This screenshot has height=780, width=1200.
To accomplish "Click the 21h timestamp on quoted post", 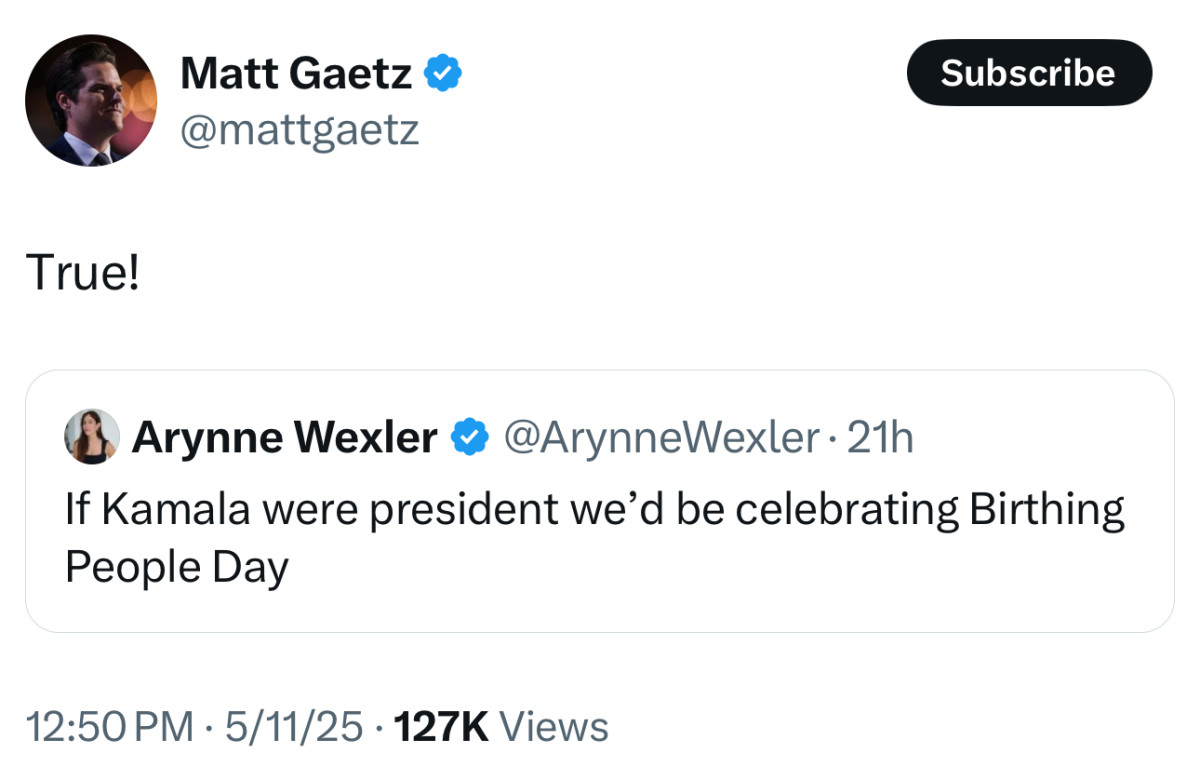I will pyautogui.click(x=881, y=437).
